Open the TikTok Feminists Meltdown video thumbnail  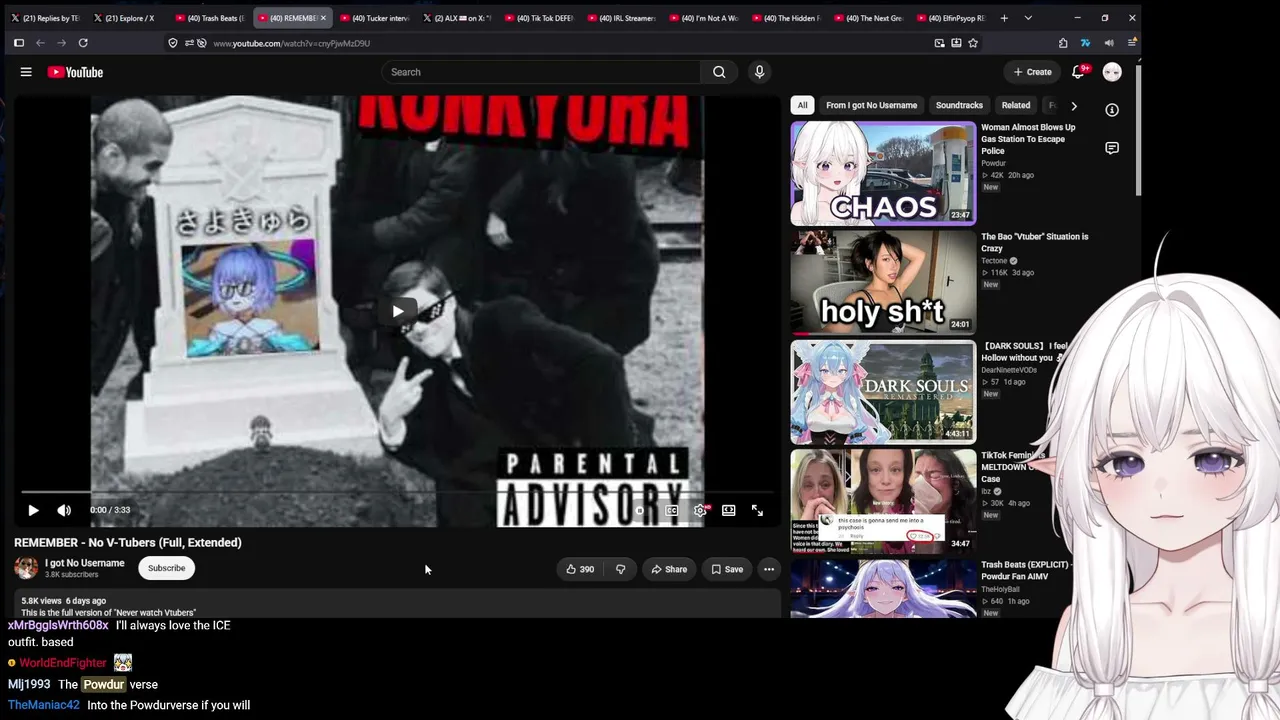[x=883, y=501]
